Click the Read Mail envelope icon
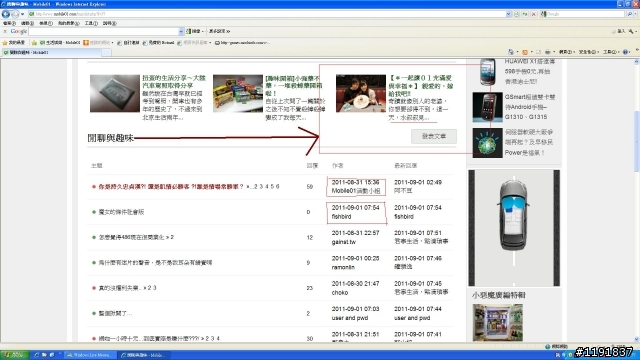 (x=538, y=52)
